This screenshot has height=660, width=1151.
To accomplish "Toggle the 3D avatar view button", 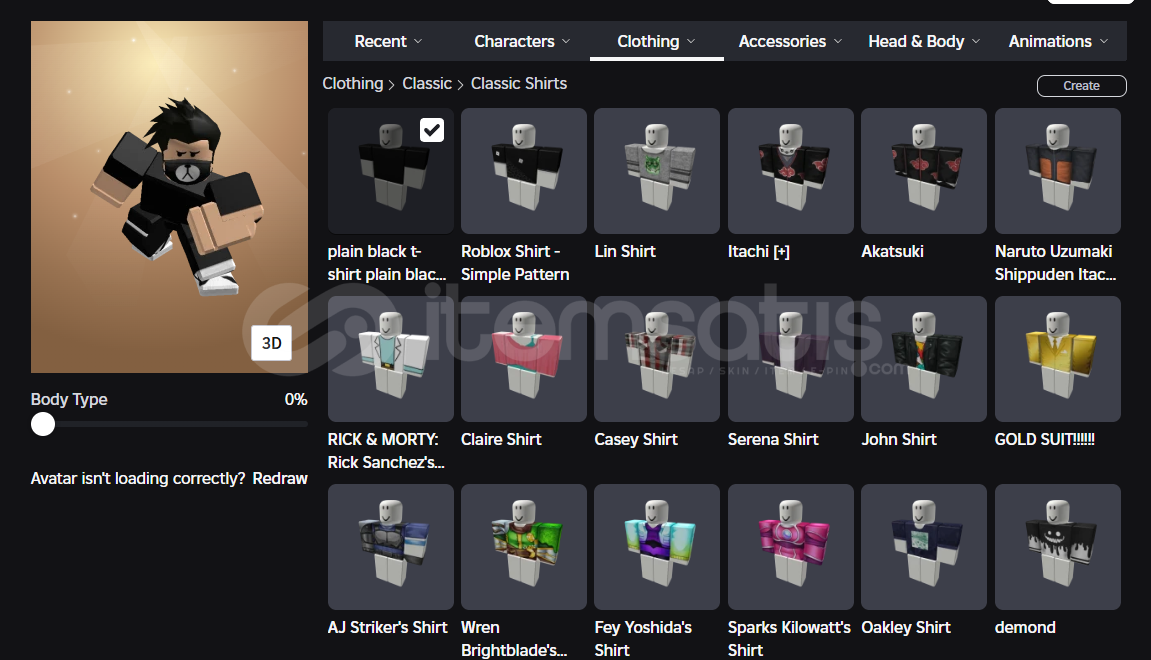I will click(x=272, y=343).
